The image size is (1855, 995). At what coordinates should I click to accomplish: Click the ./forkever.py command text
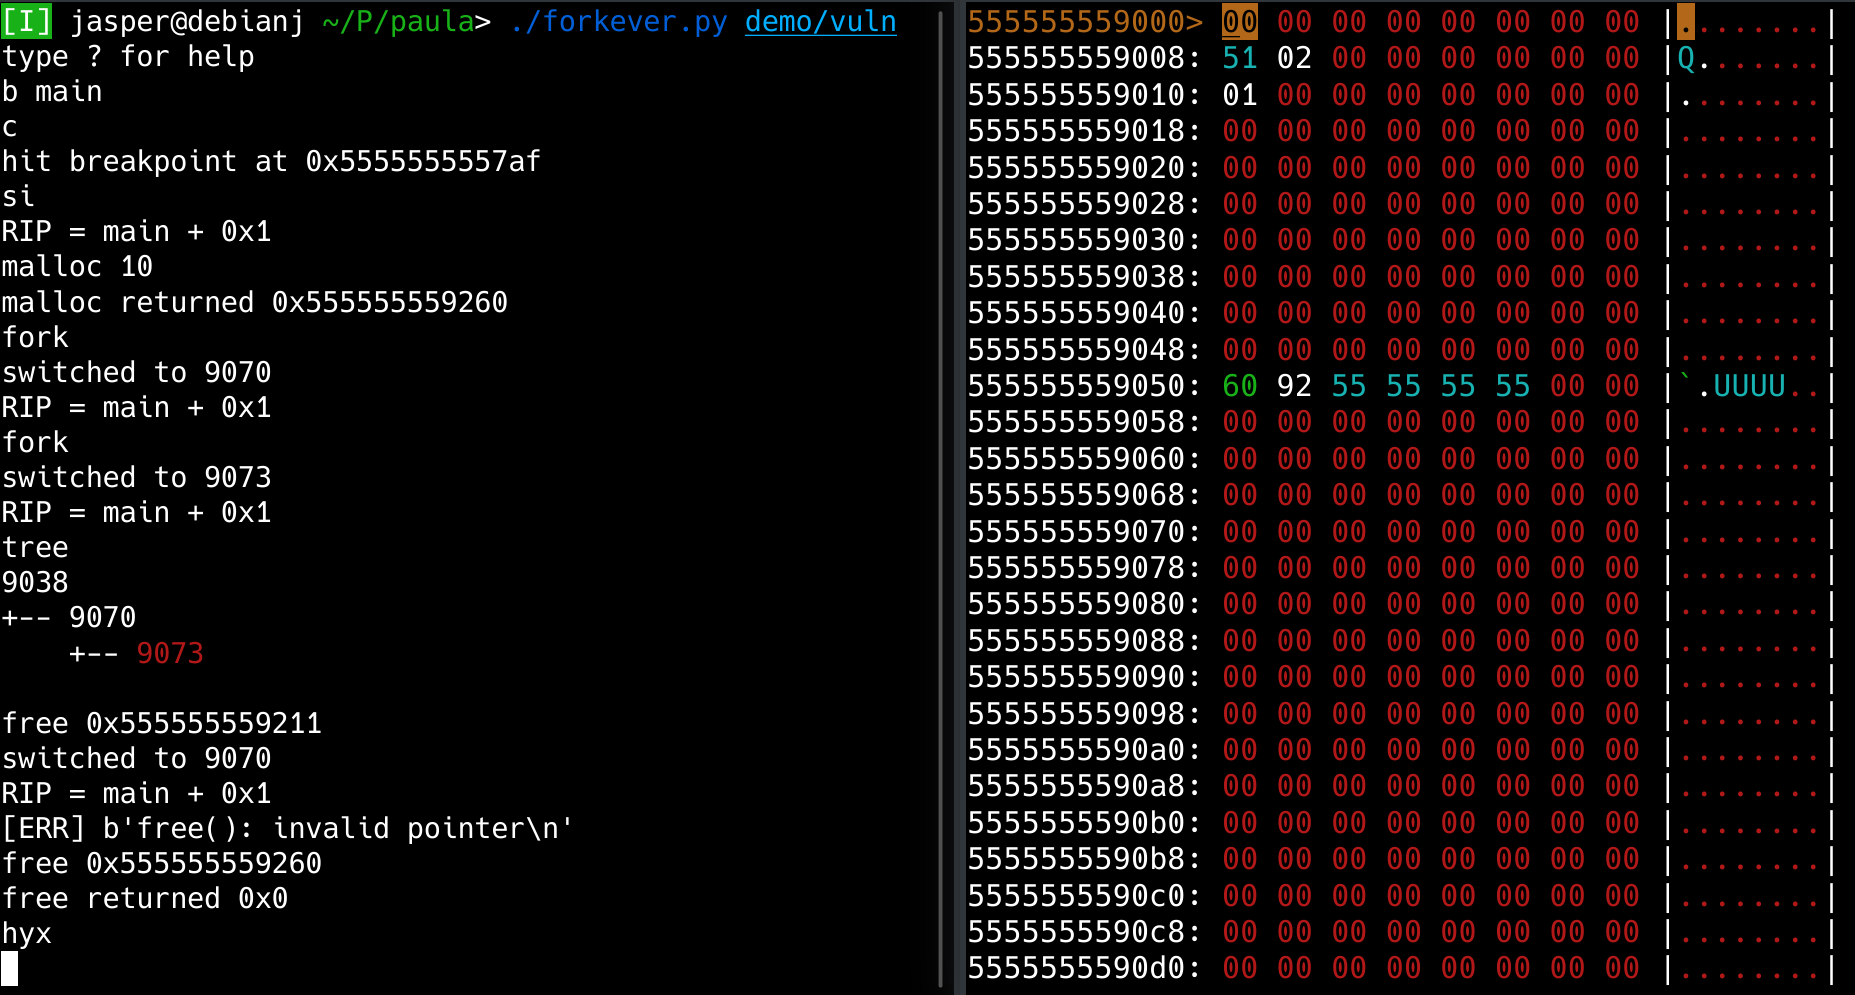pos(618,21)
